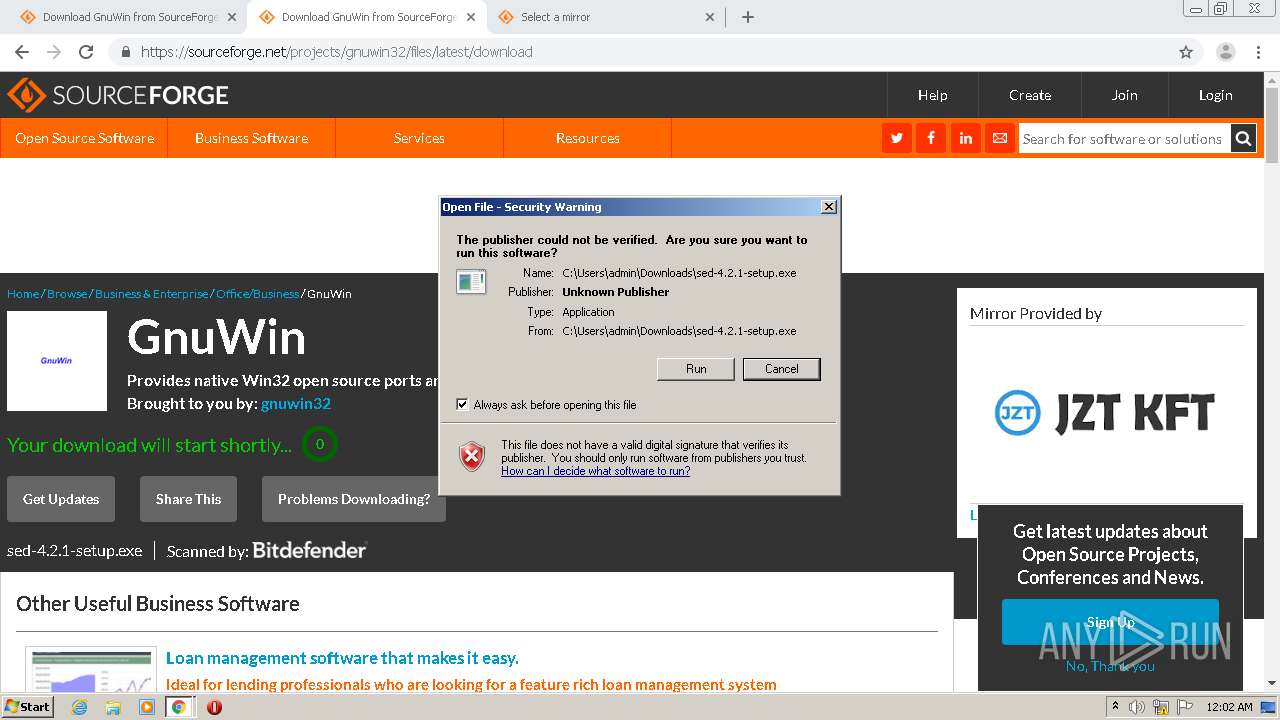The image size is (1280, 720).
Task: Bookmark this page with star icon
Action: [1186, 52]
